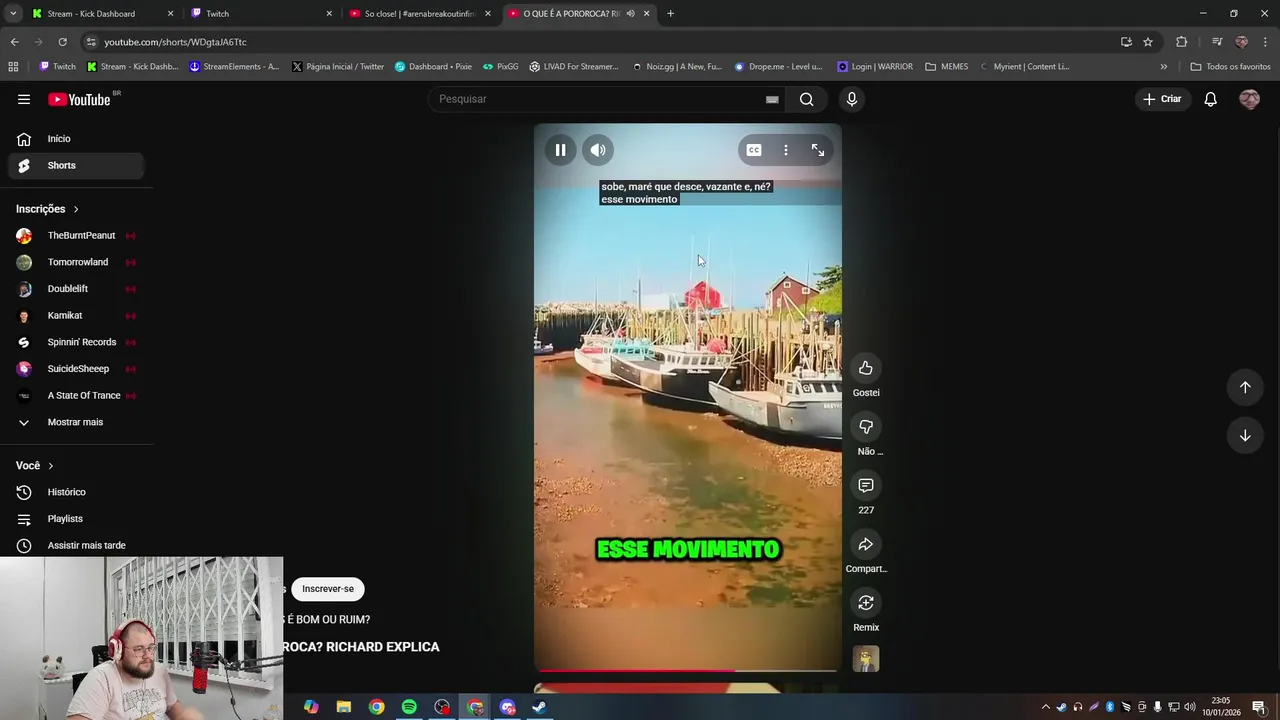
Task: Open YouTube guide hamburger menu
Action: (x=24, y=99)
